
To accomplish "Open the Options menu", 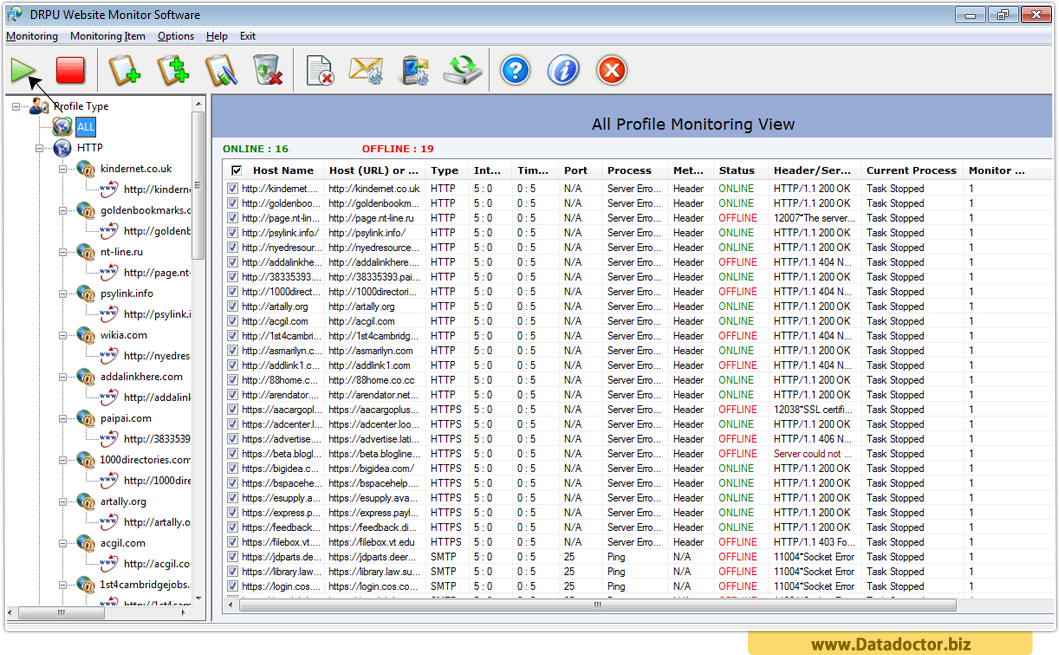I will [x=176, y=36].
